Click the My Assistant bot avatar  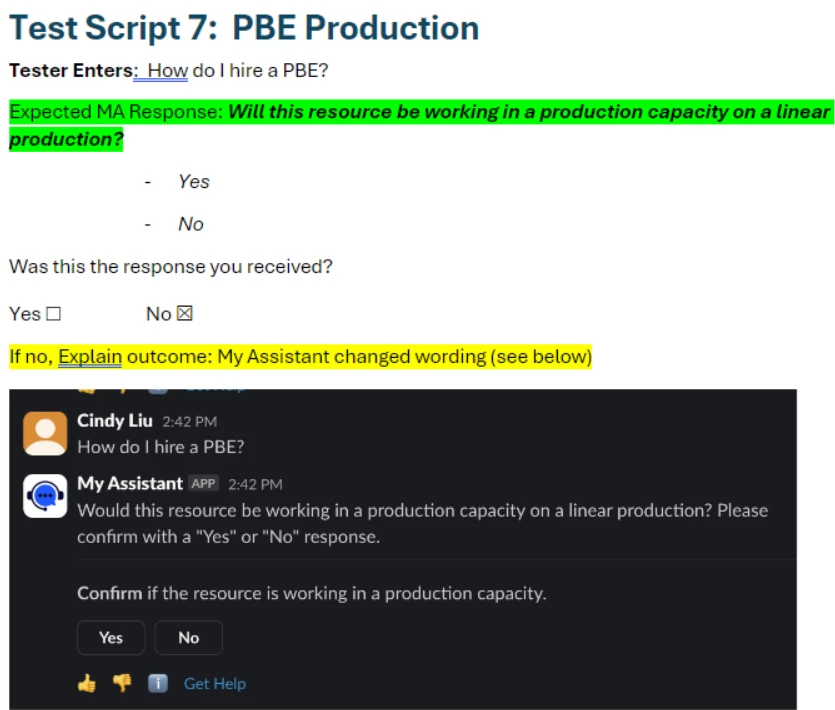click(45, 496)
